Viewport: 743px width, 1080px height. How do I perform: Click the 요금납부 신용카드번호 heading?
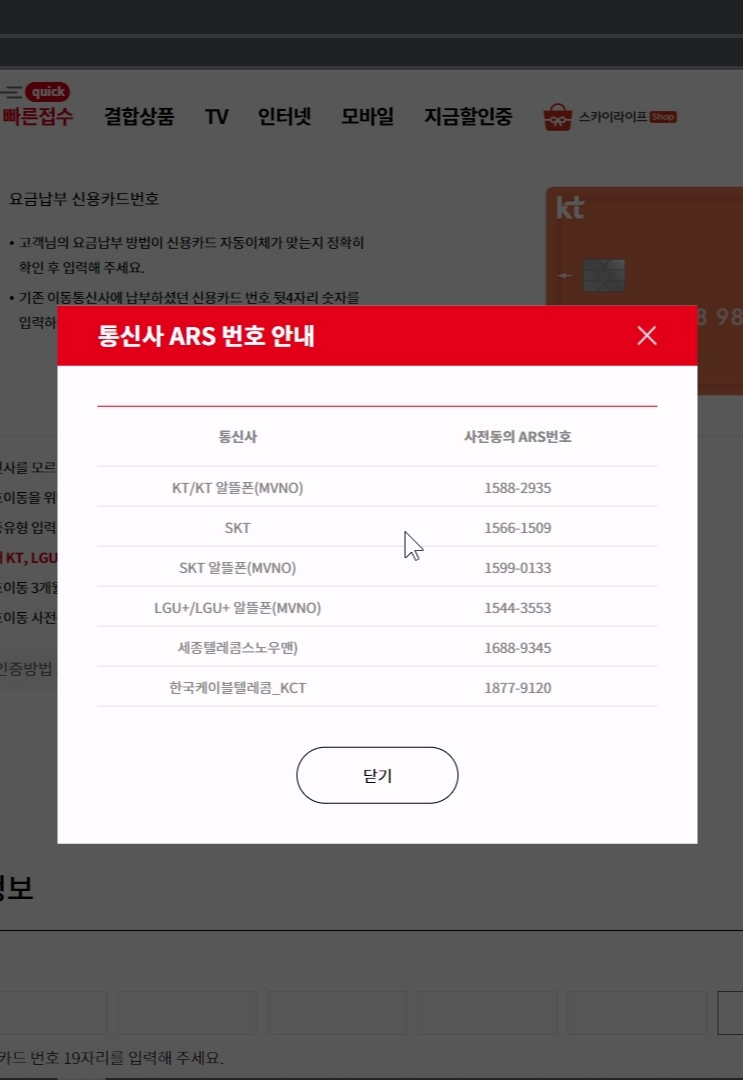pyautogui.click(x=84, y=199)
